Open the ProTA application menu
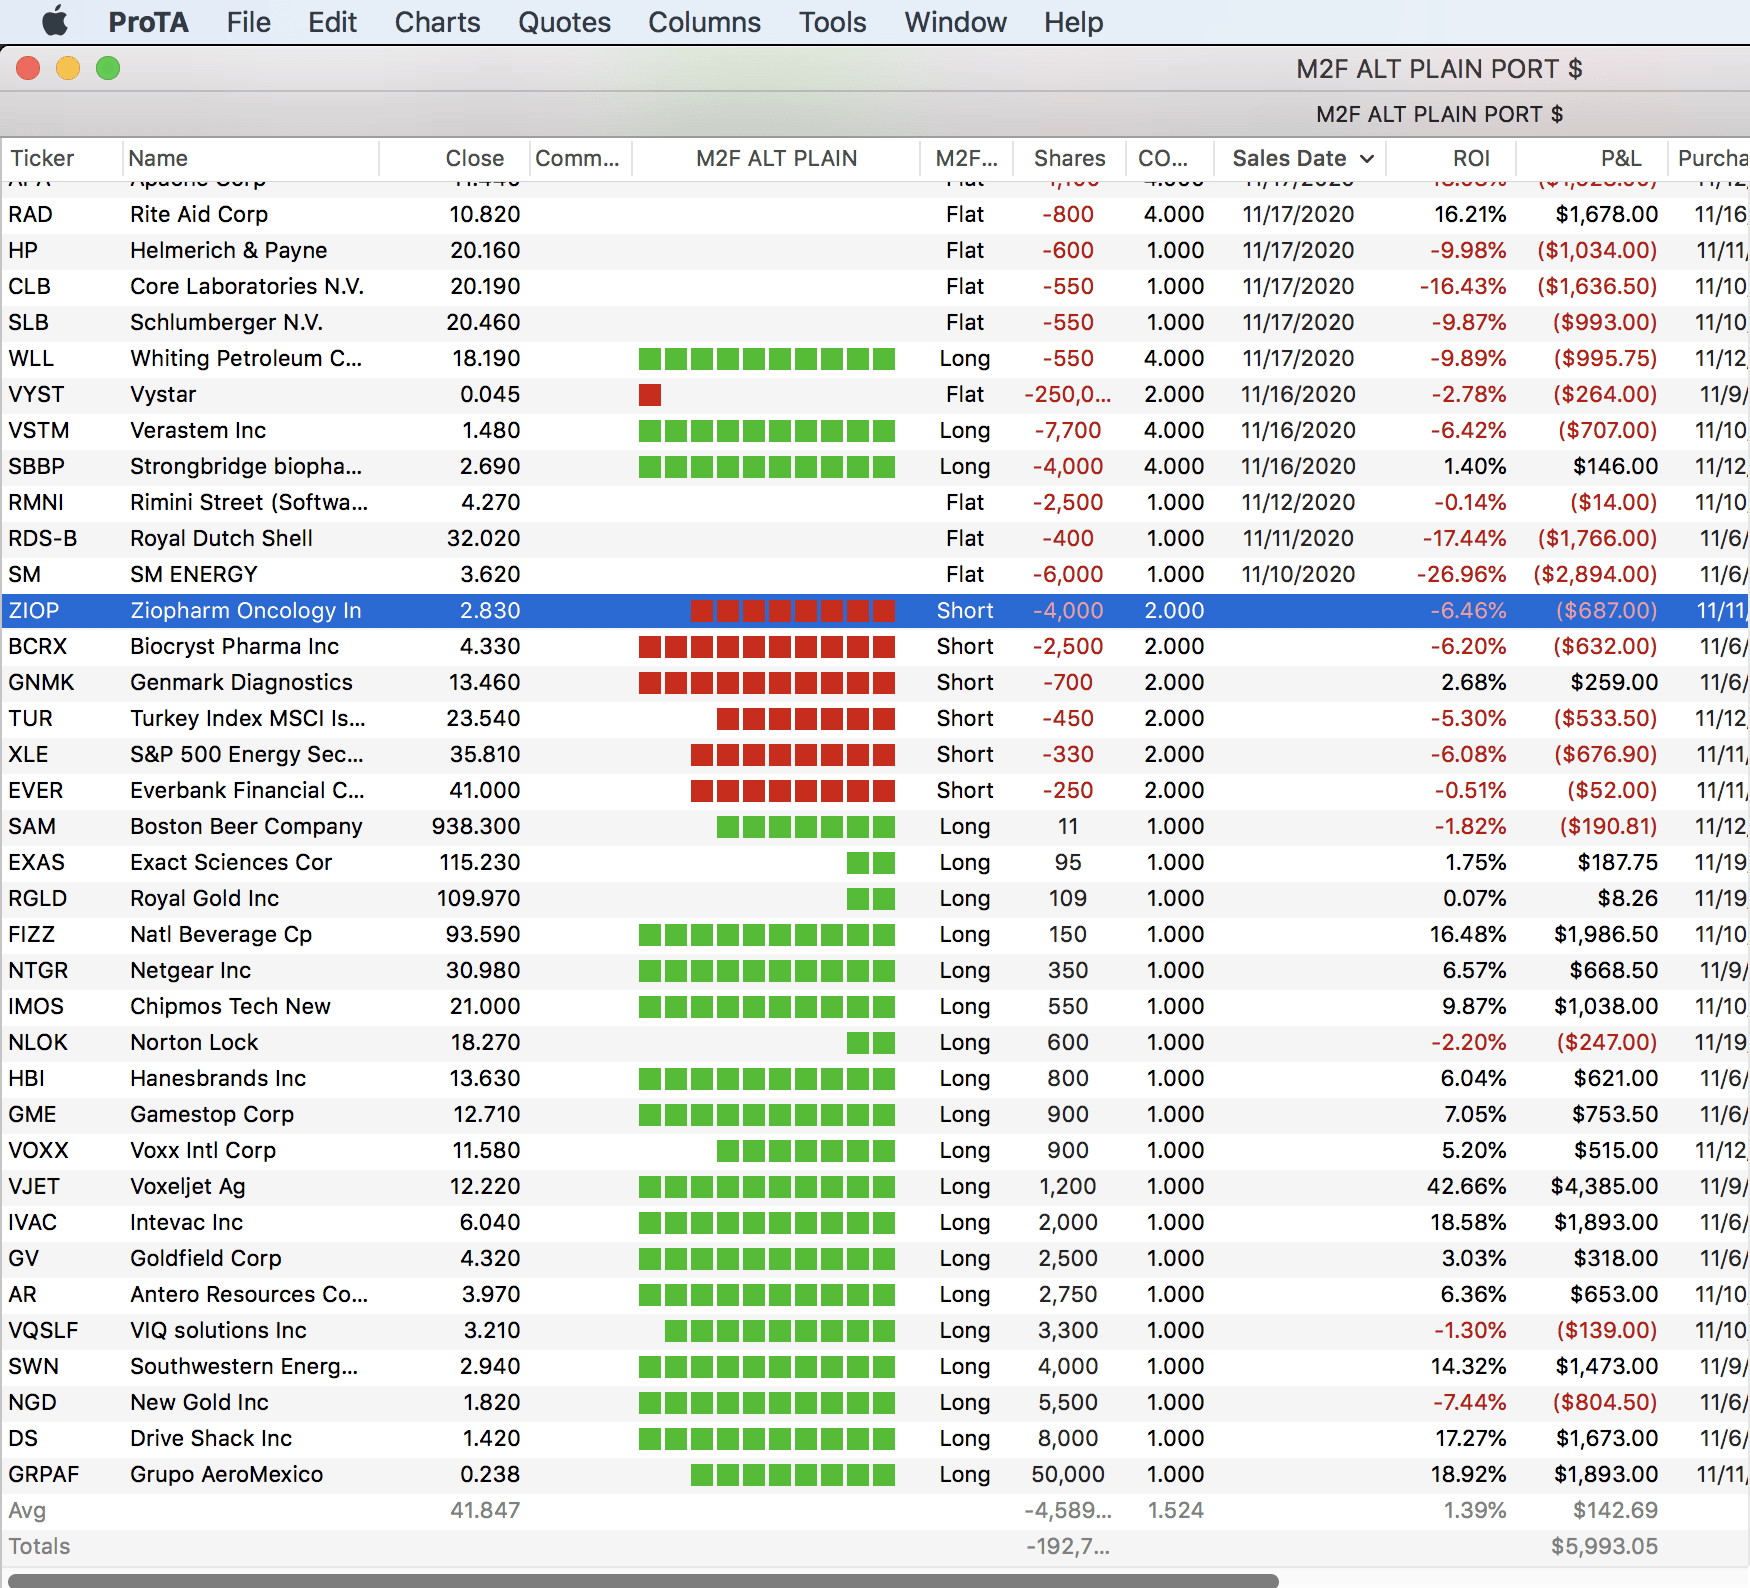The image size is (1750, 1588). point(148,22)
